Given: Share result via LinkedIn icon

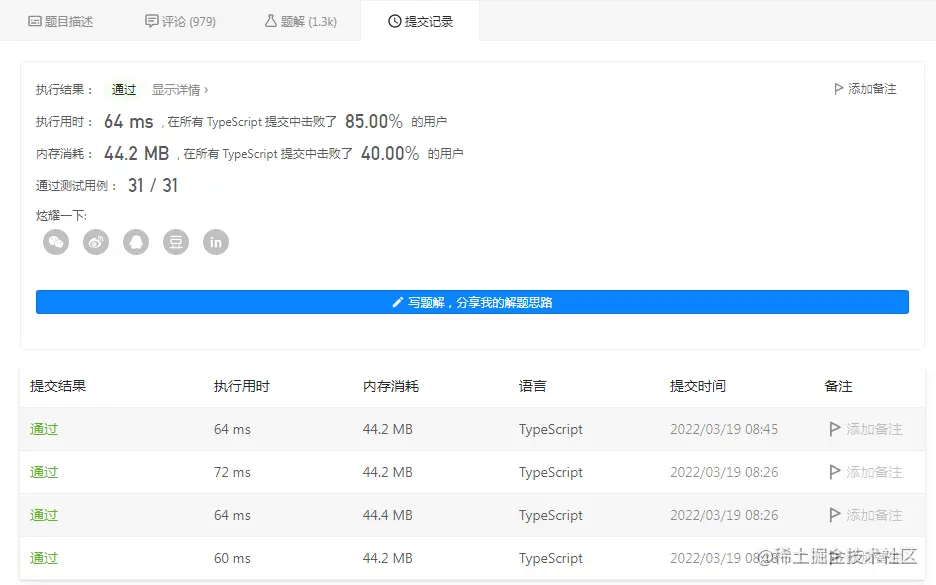Looking at the screenshot, I should [216, 242].
